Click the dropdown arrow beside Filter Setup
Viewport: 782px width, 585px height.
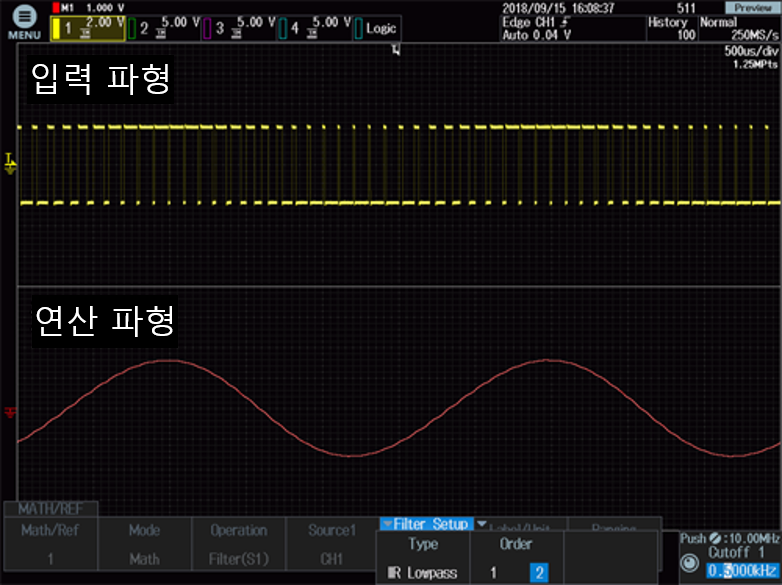(482, 524)
